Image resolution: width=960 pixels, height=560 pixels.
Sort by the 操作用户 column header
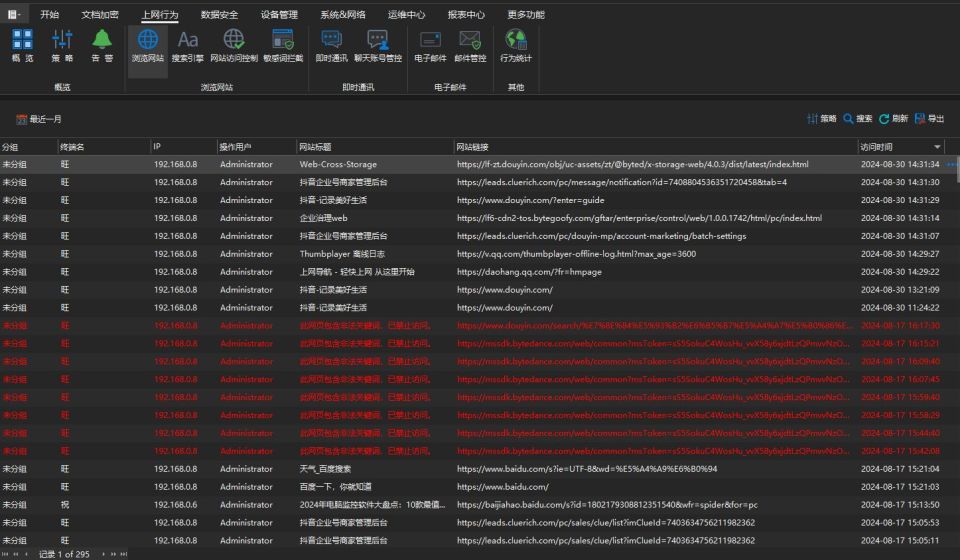click(x=257, y=147)
